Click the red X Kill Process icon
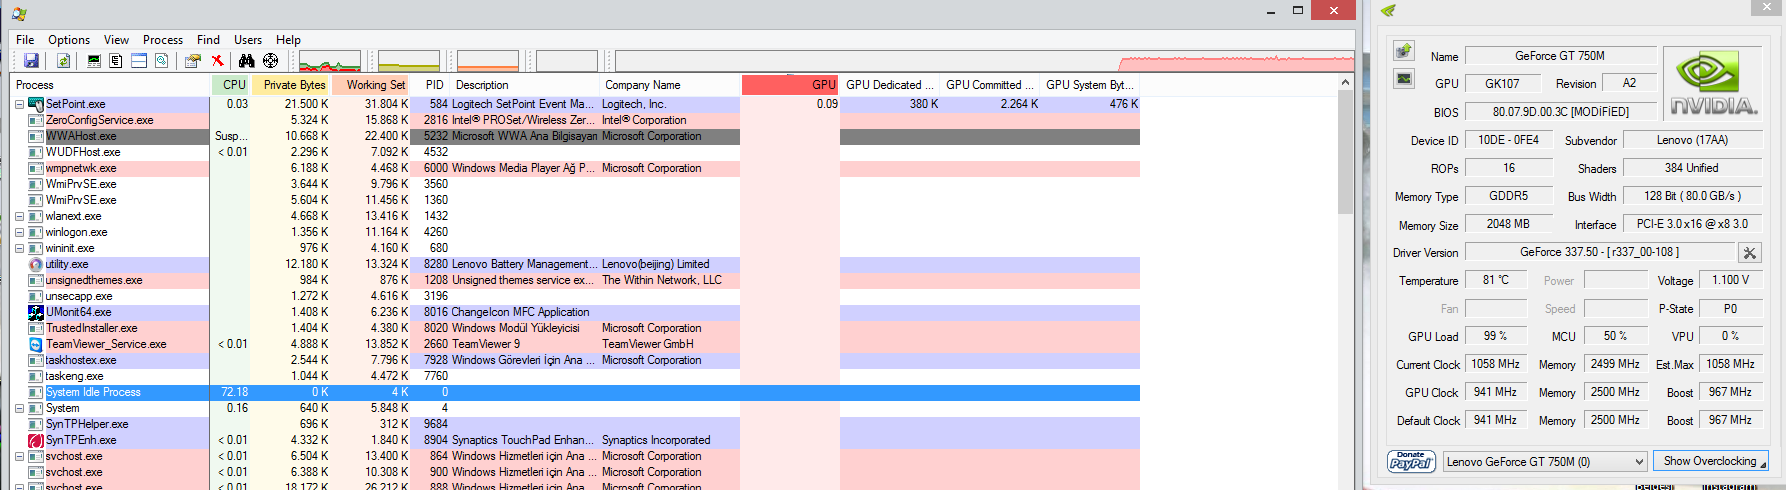 (x=217, y=61)
